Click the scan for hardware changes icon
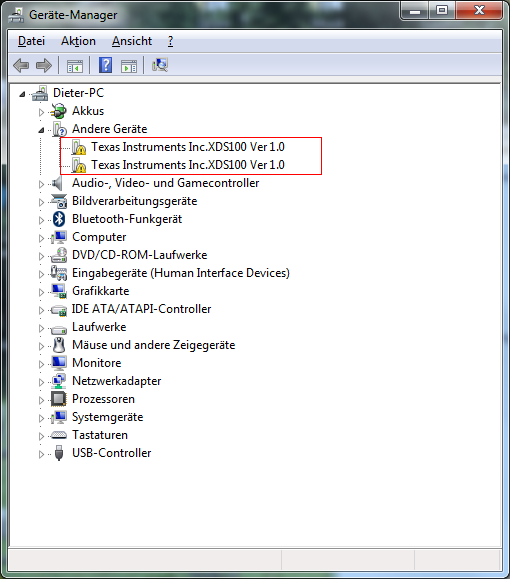Image resolution: width=510 pixels, height=579 pixels. point(160,65)
